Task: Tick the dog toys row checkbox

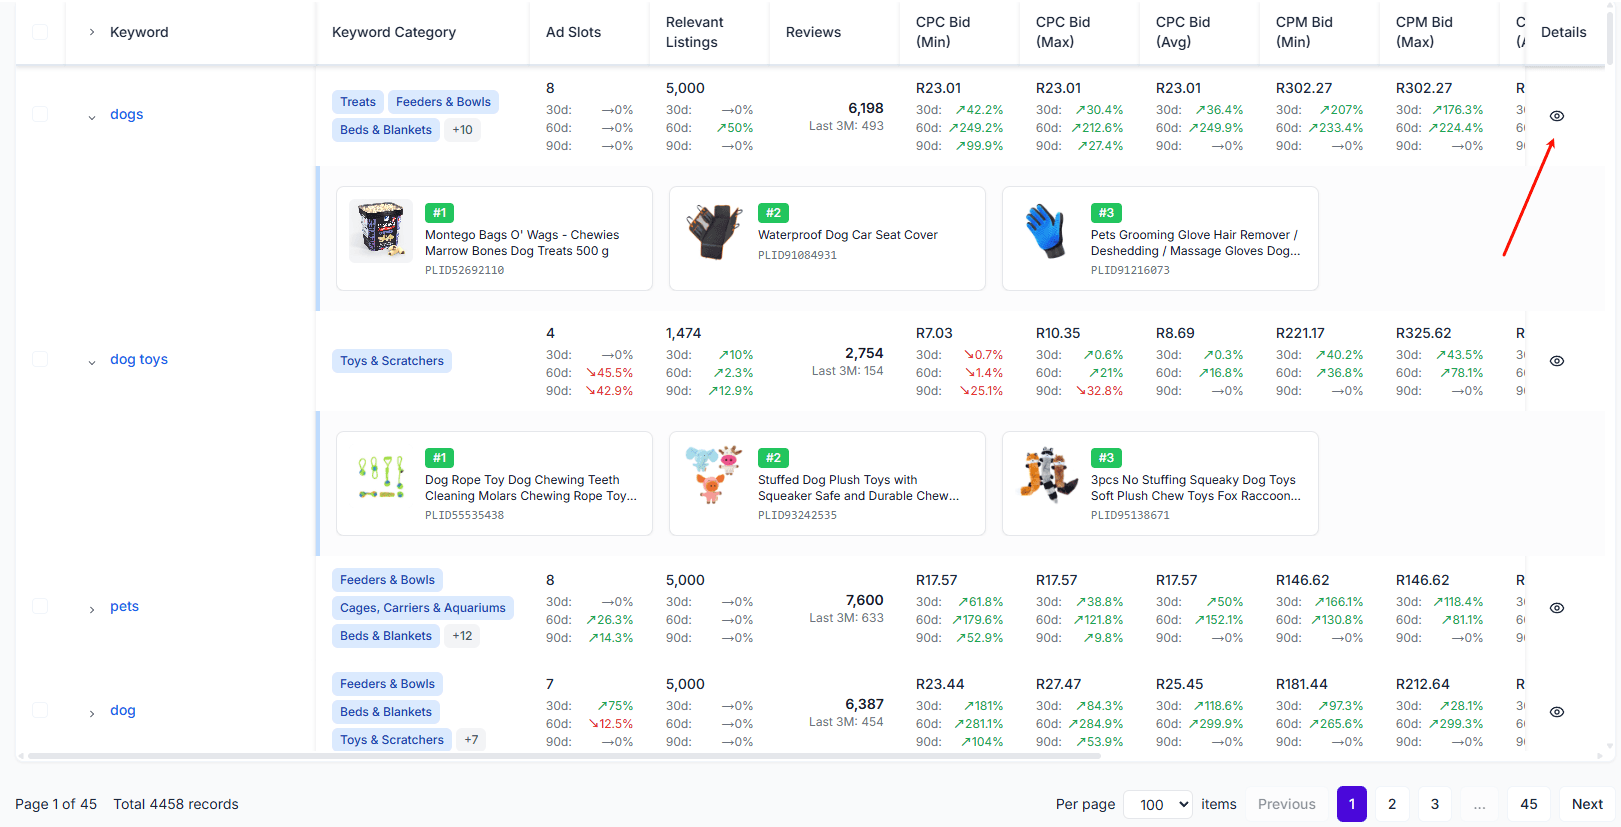Action: pyautogui.click(x=40, y=359)
